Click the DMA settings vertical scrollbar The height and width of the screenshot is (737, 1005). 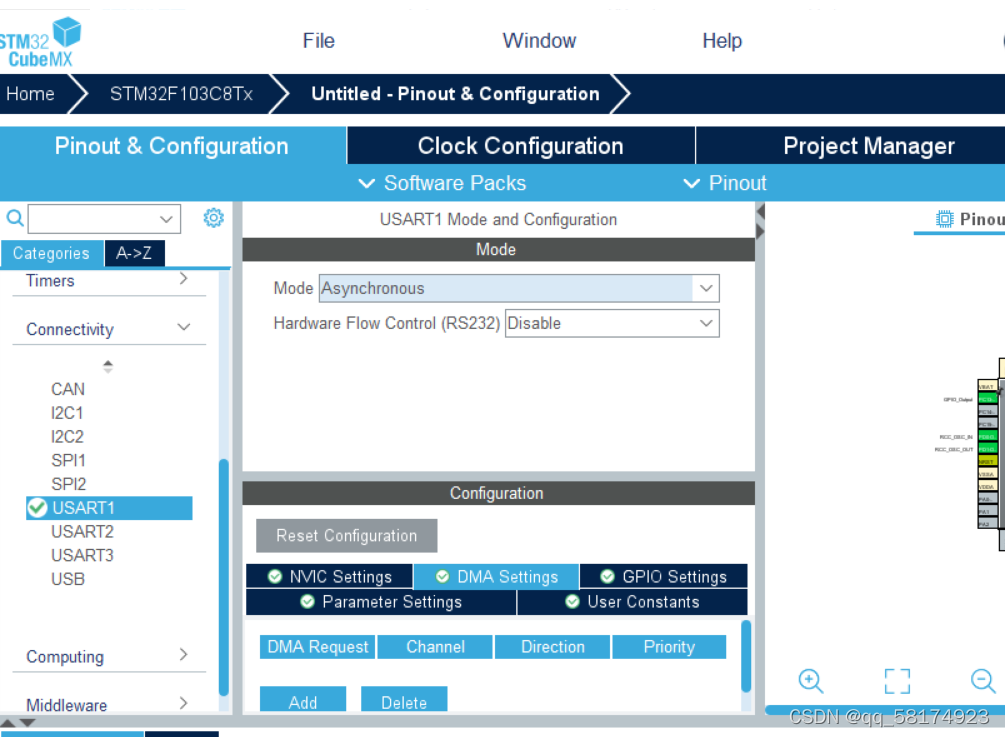746,656
